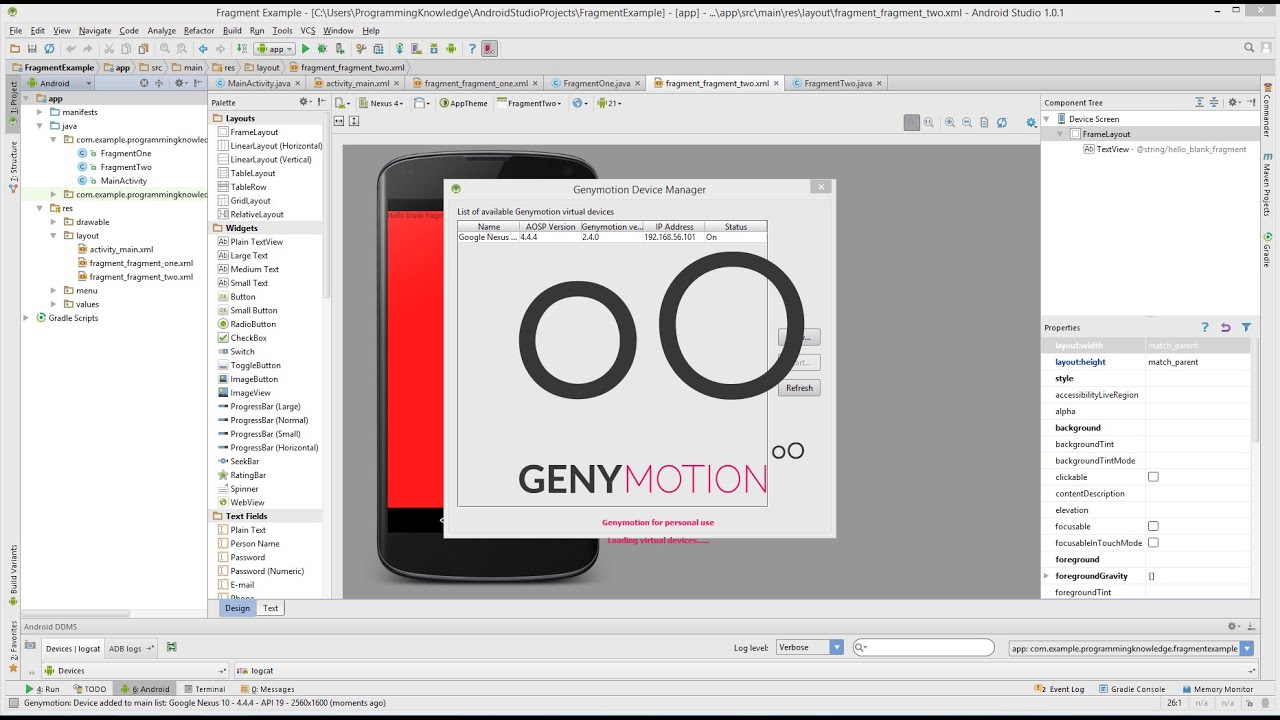Refresh the design preview
1280x720 pixels.
point(1001,122)
